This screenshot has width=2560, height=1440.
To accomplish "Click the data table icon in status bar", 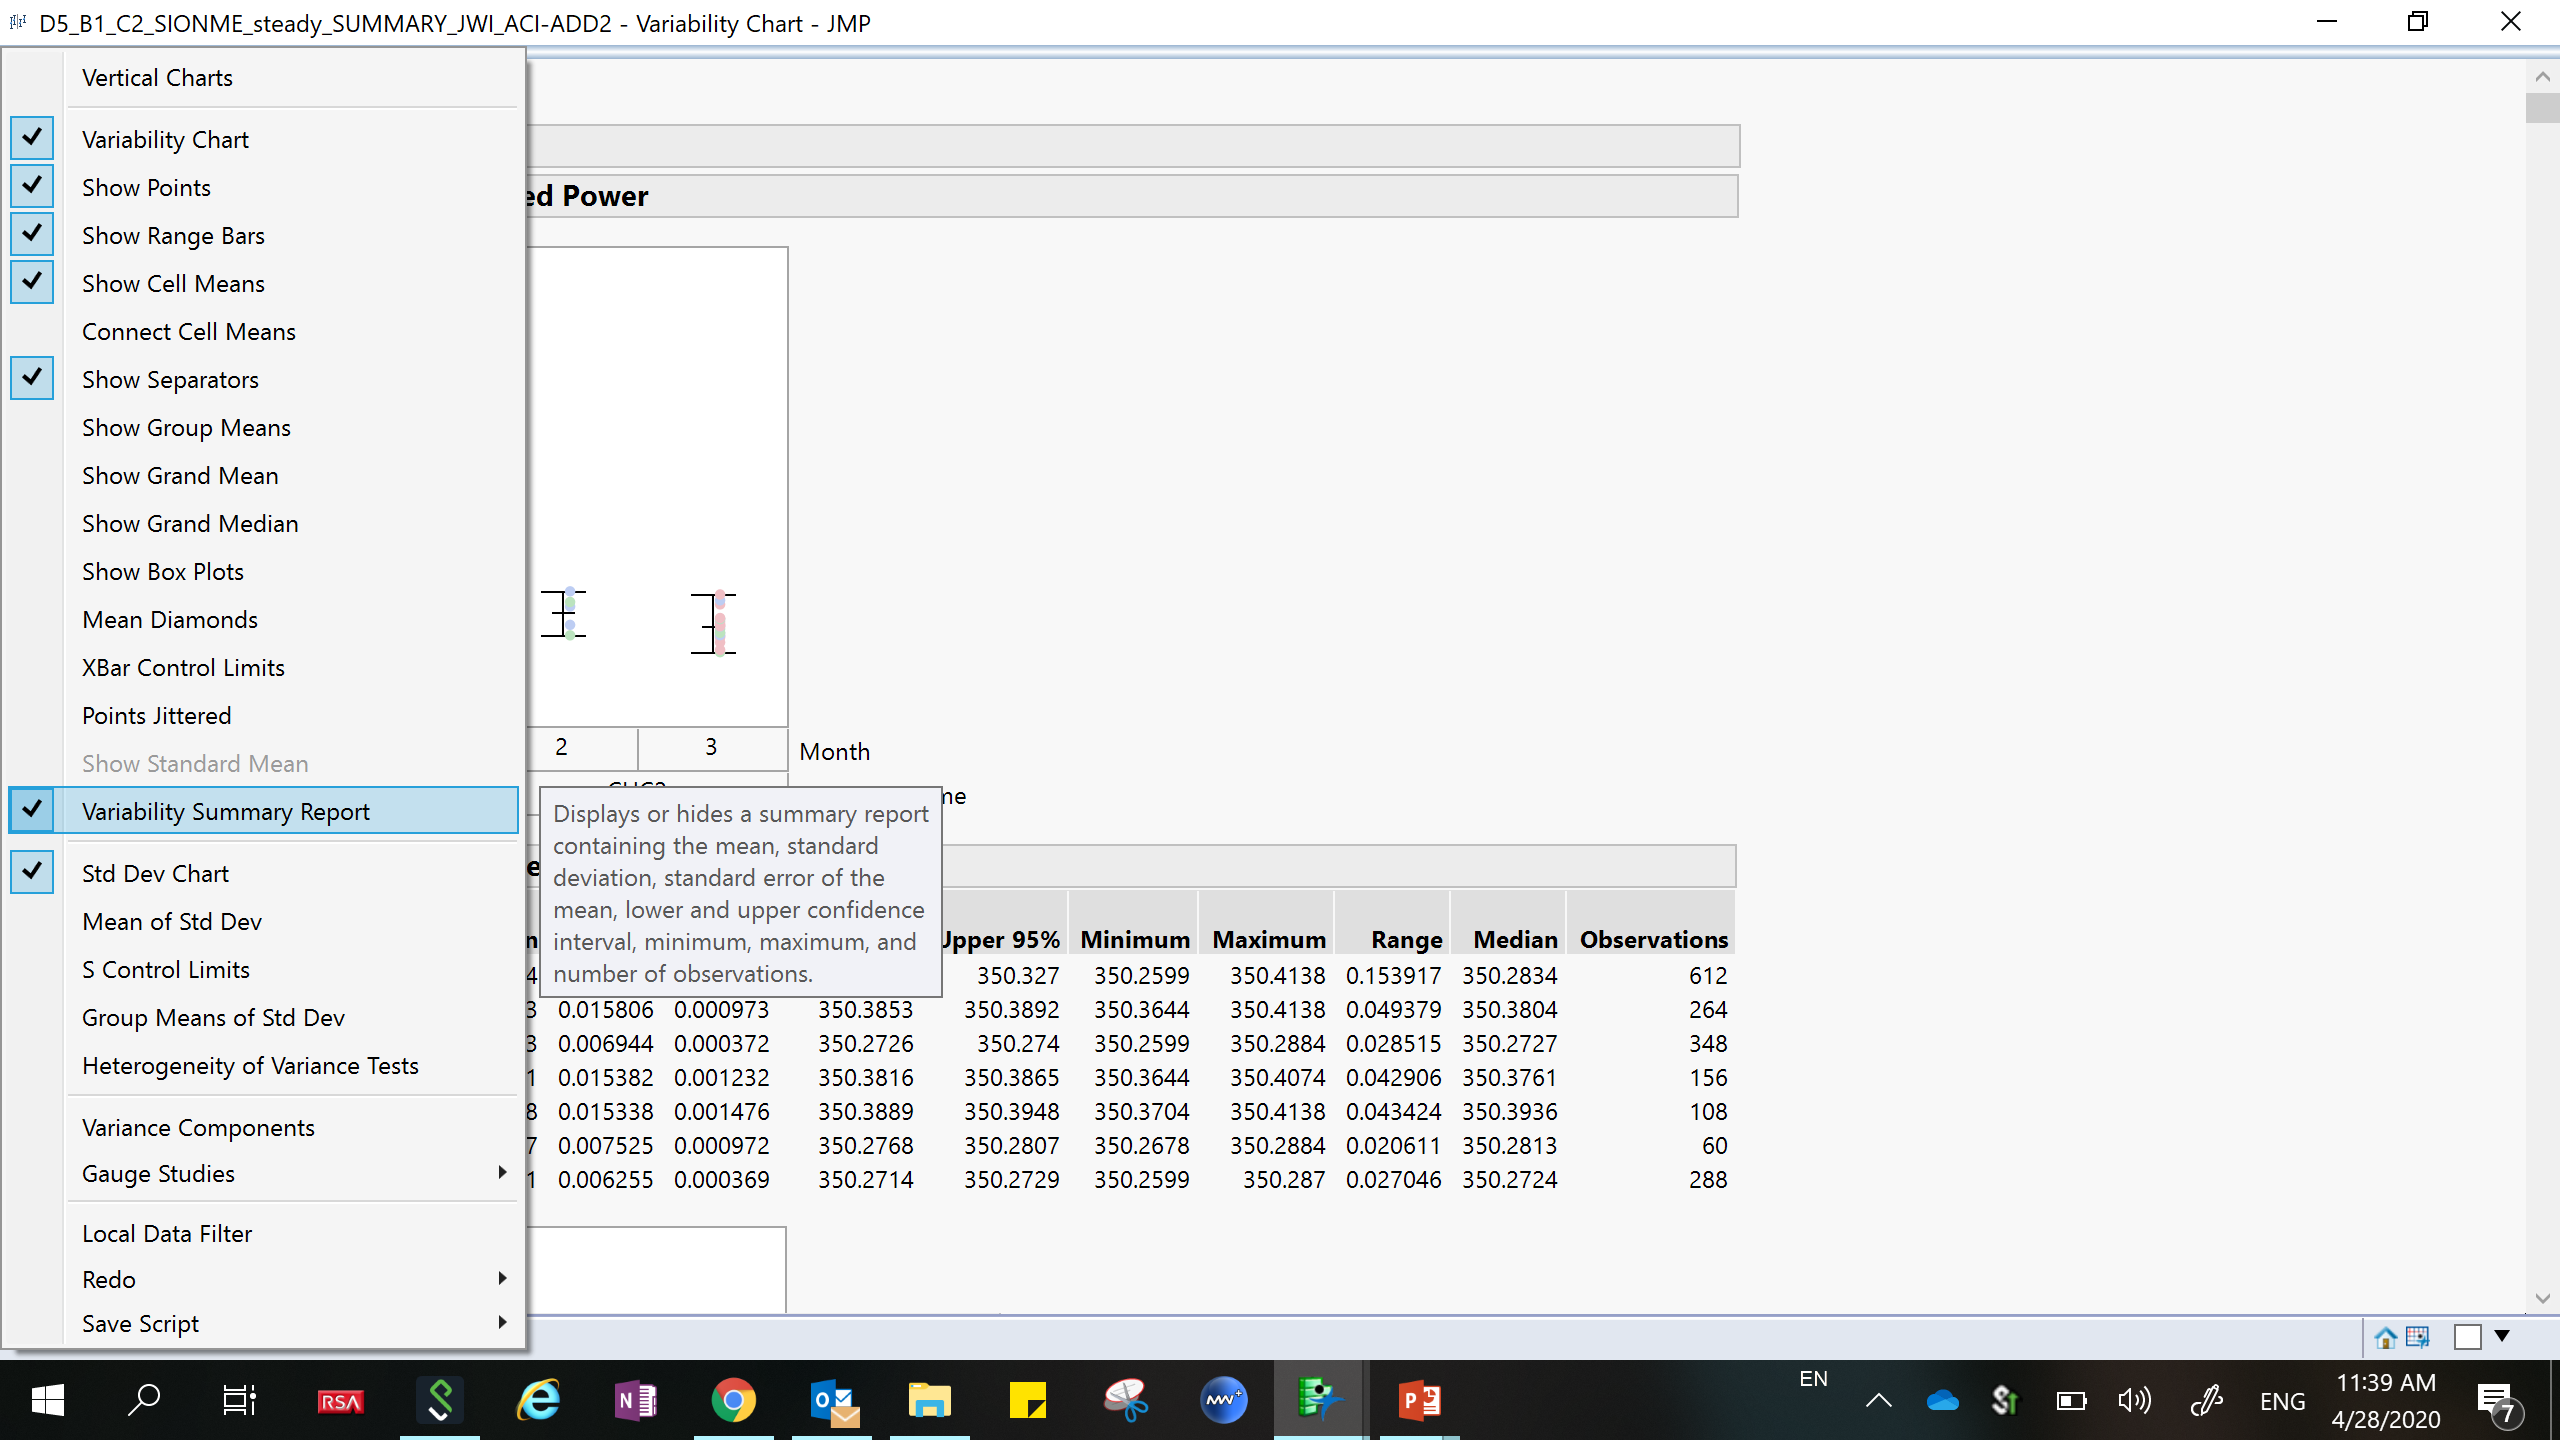I will click(2418, 1337).
